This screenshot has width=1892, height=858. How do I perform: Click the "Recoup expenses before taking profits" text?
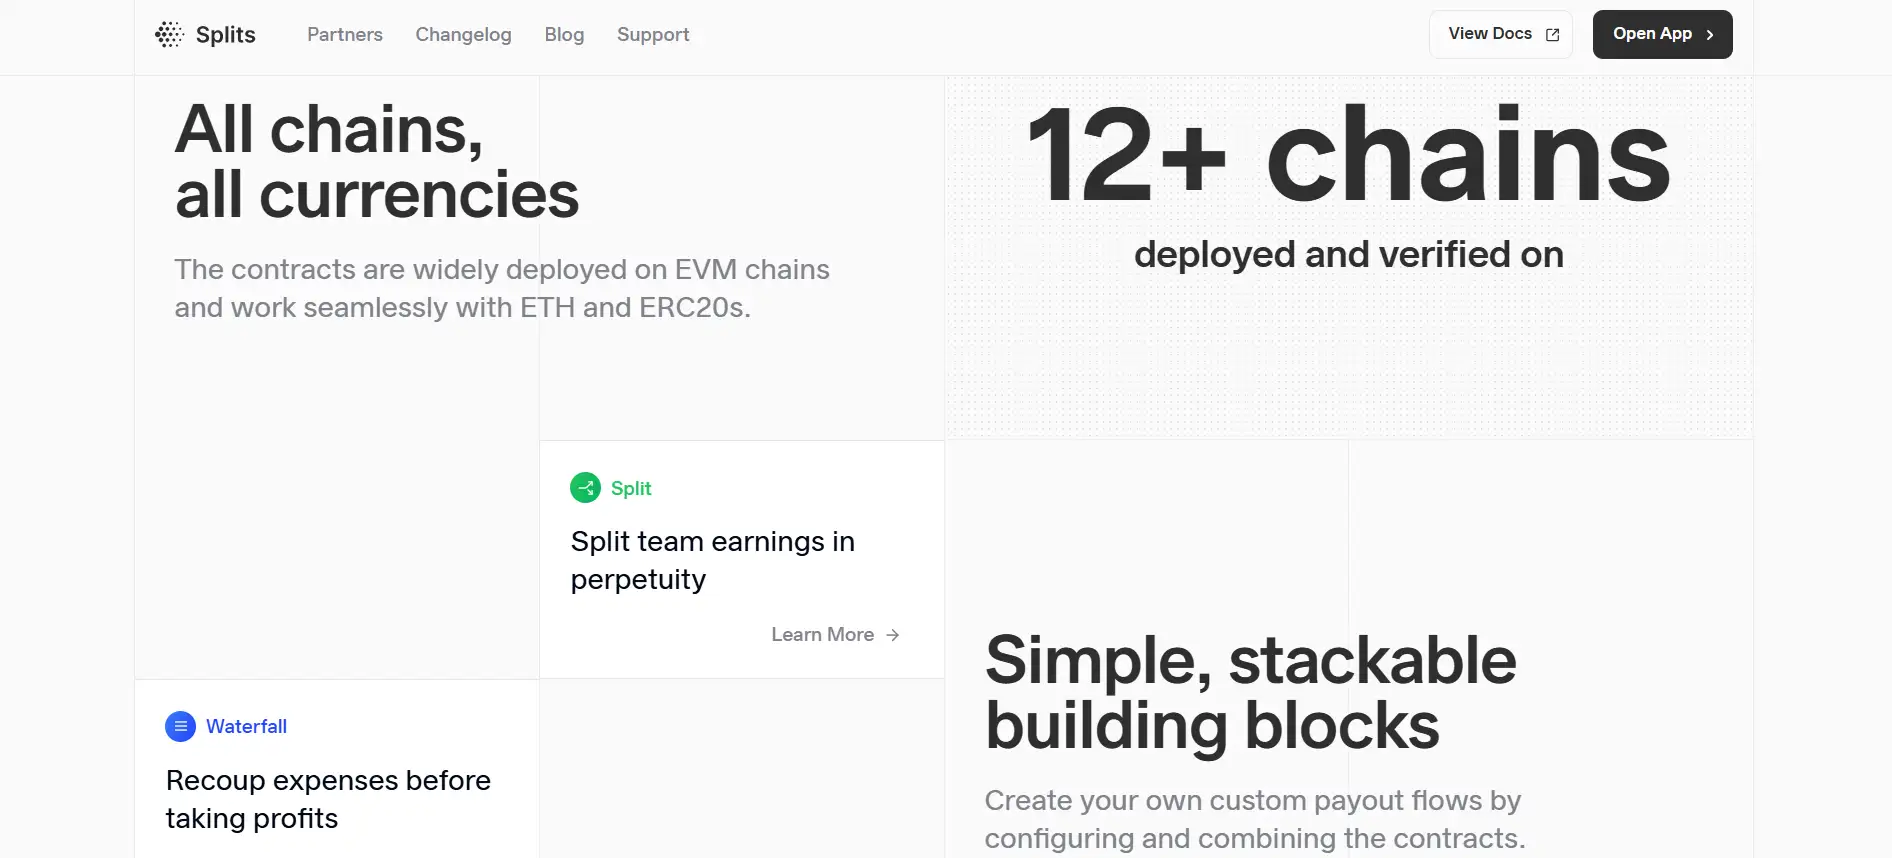(x=328, y=799)
